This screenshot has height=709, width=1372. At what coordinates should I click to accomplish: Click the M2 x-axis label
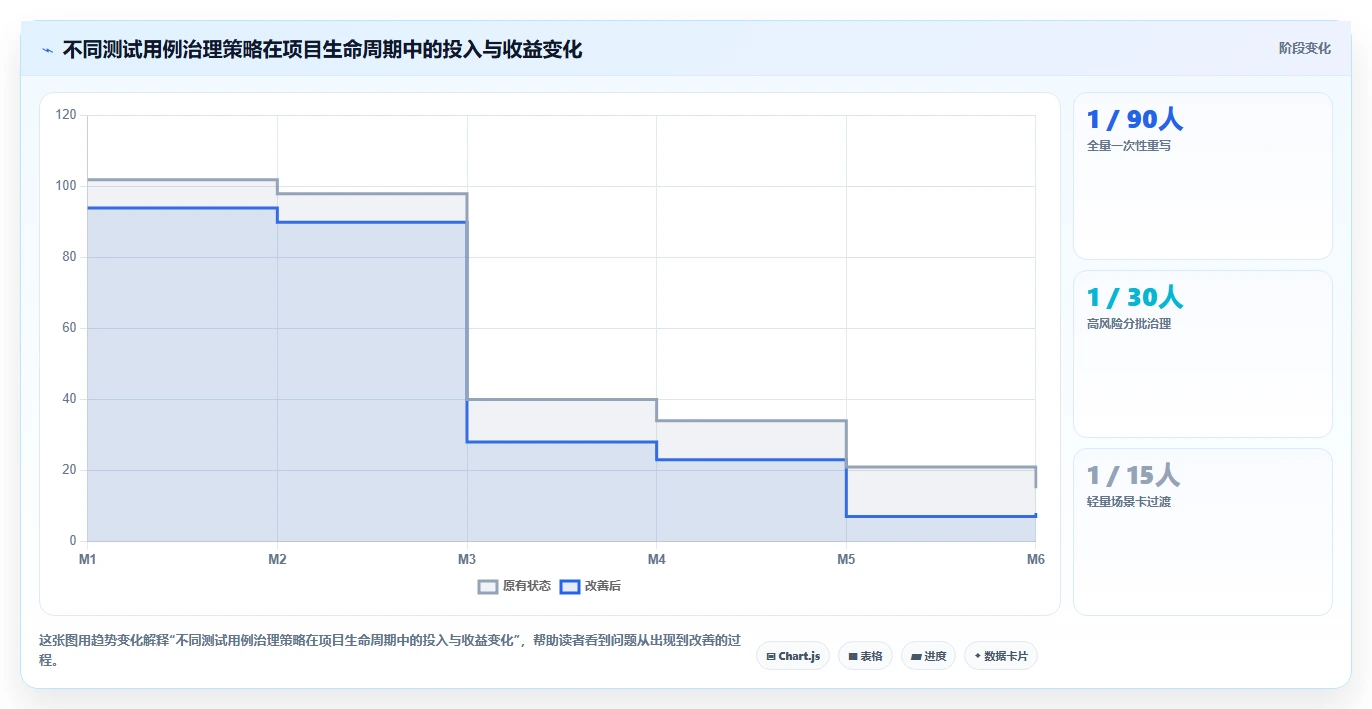click(x=277, y=559)
